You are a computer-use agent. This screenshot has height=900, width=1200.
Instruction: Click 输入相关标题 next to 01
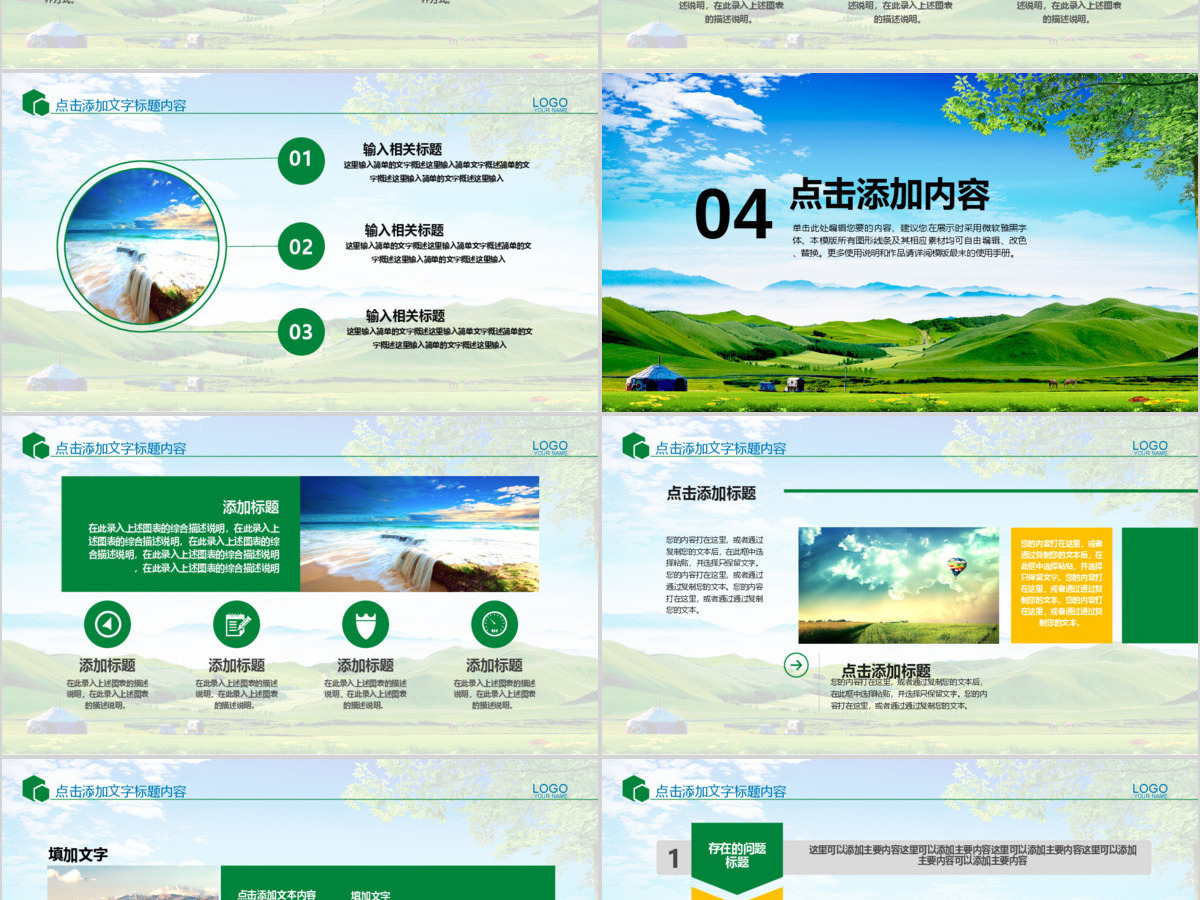point(403,149)
